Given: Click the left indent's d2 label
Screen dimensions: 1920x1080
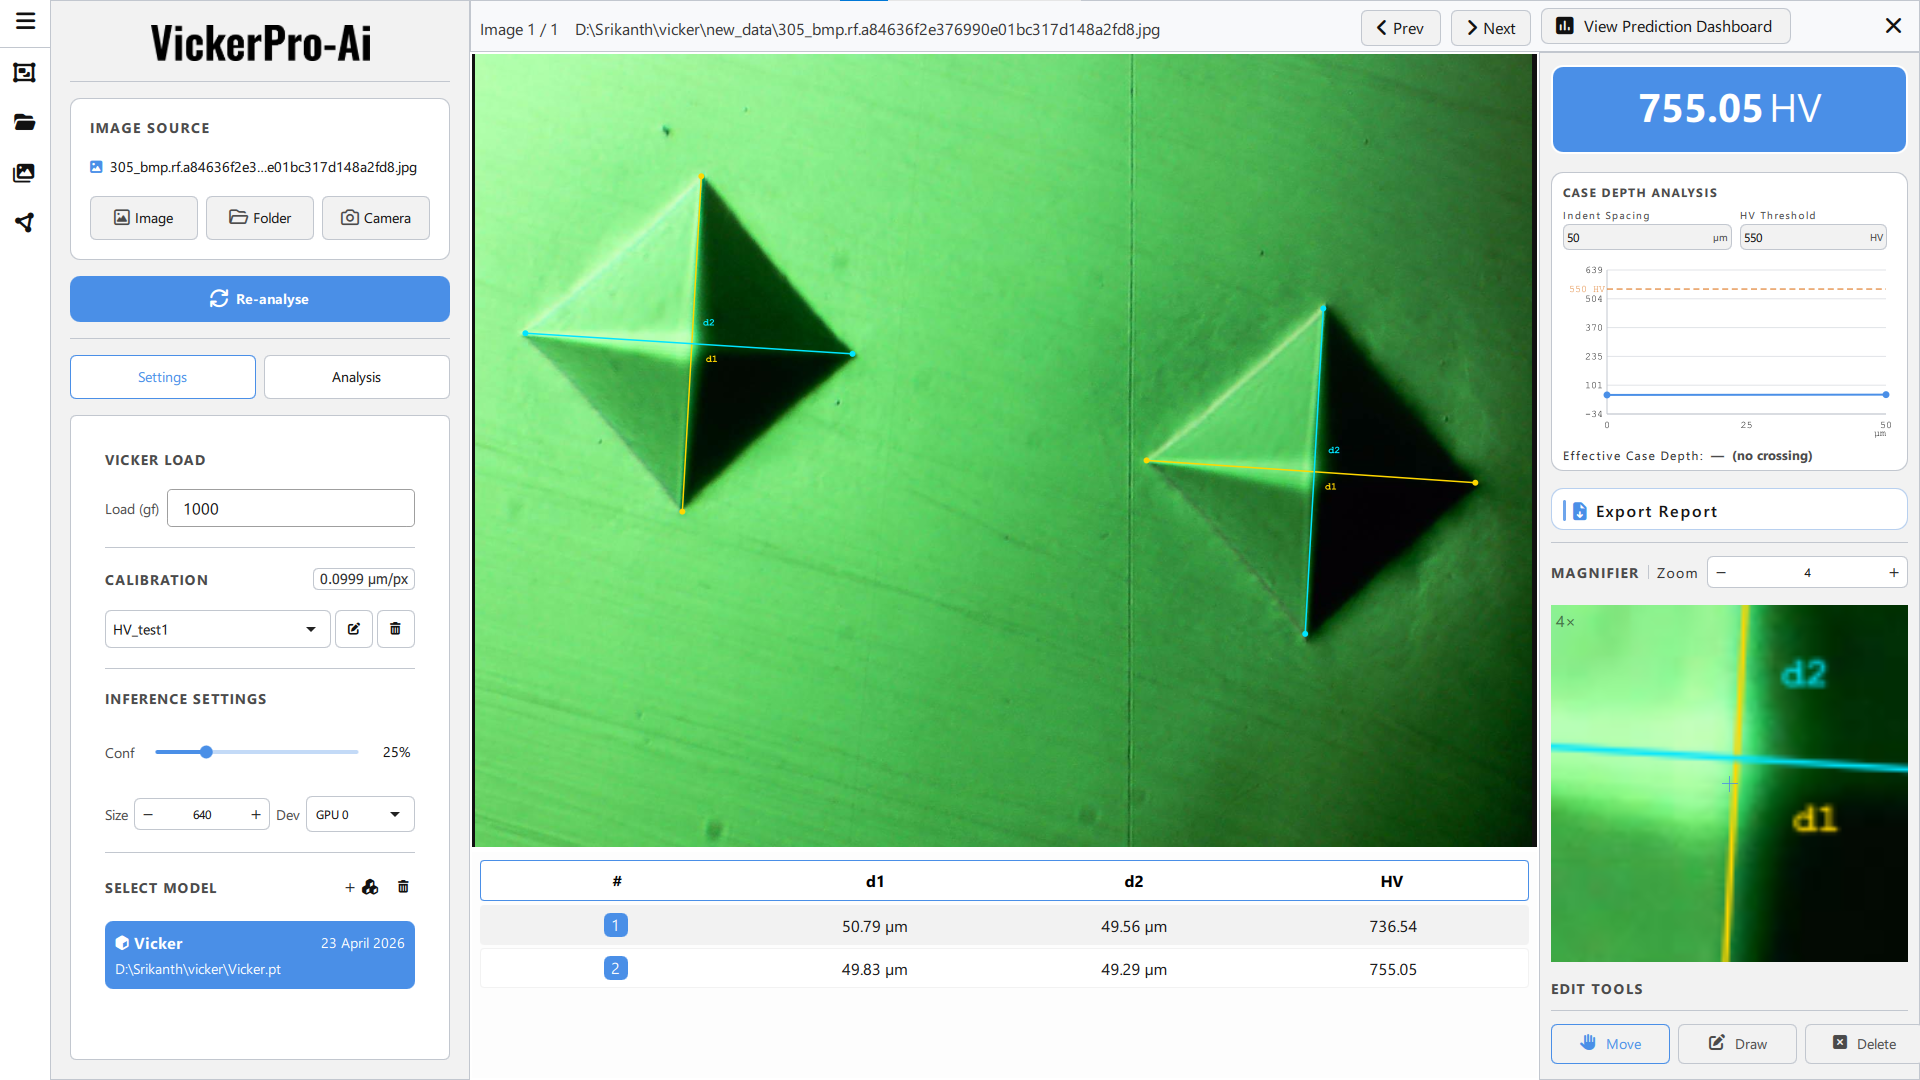Looking at the screenshot, I should 708,322.
